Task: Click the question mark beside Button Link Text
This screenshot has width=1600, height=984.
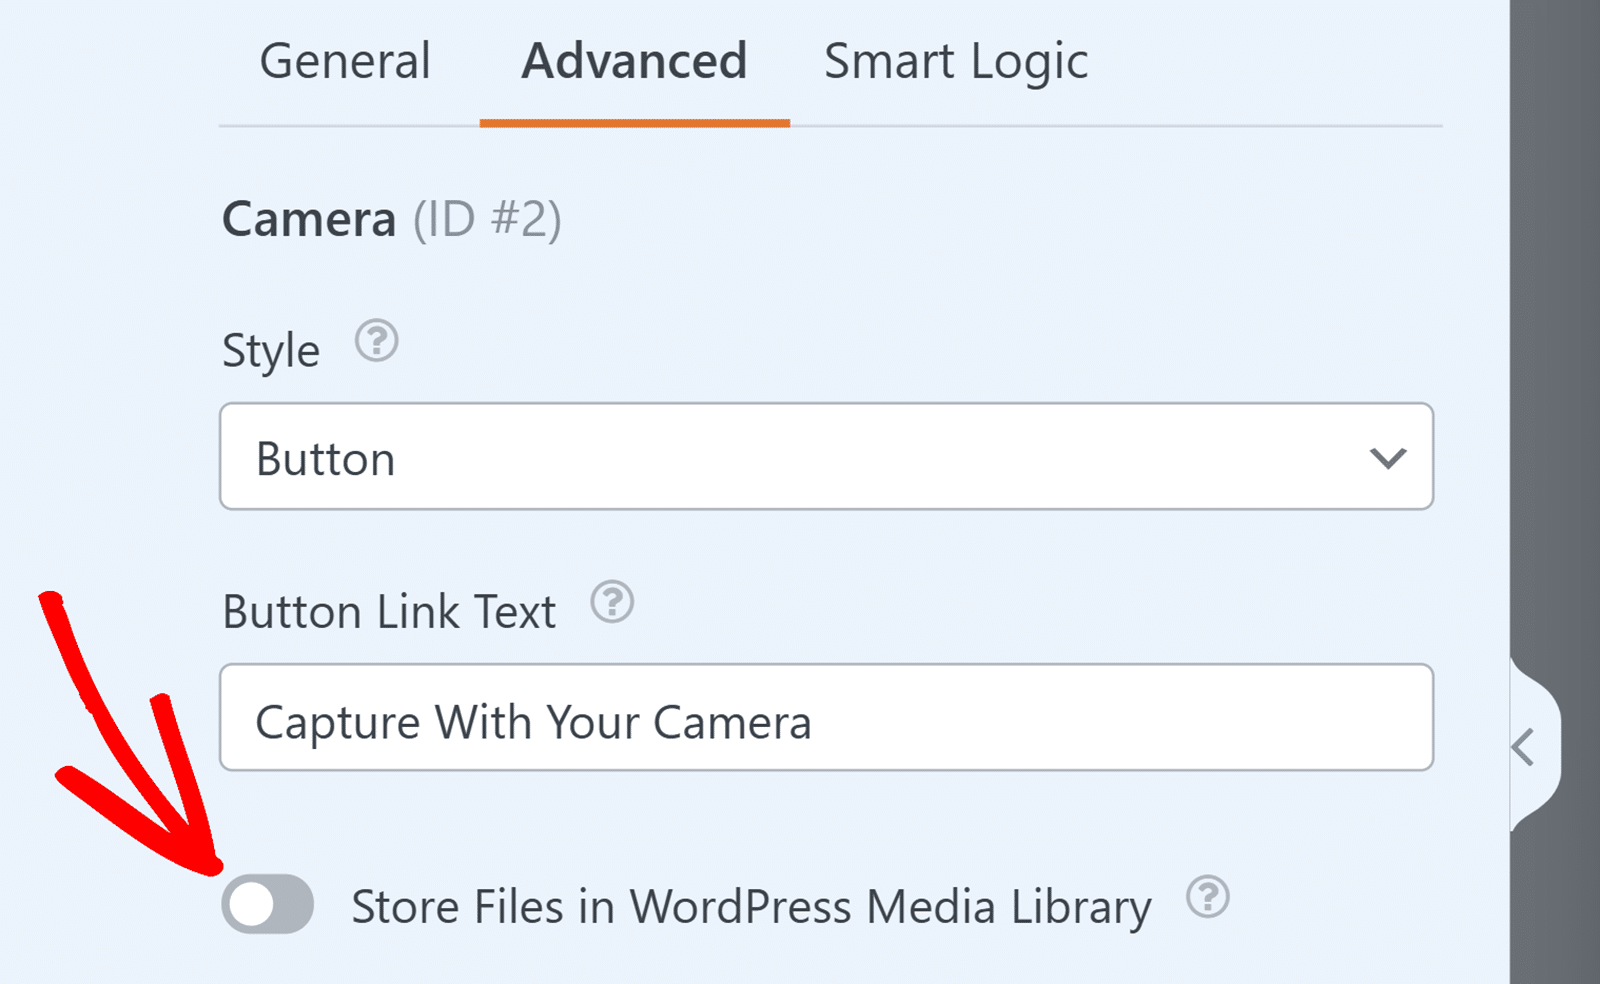Action: tap(613, 603)
